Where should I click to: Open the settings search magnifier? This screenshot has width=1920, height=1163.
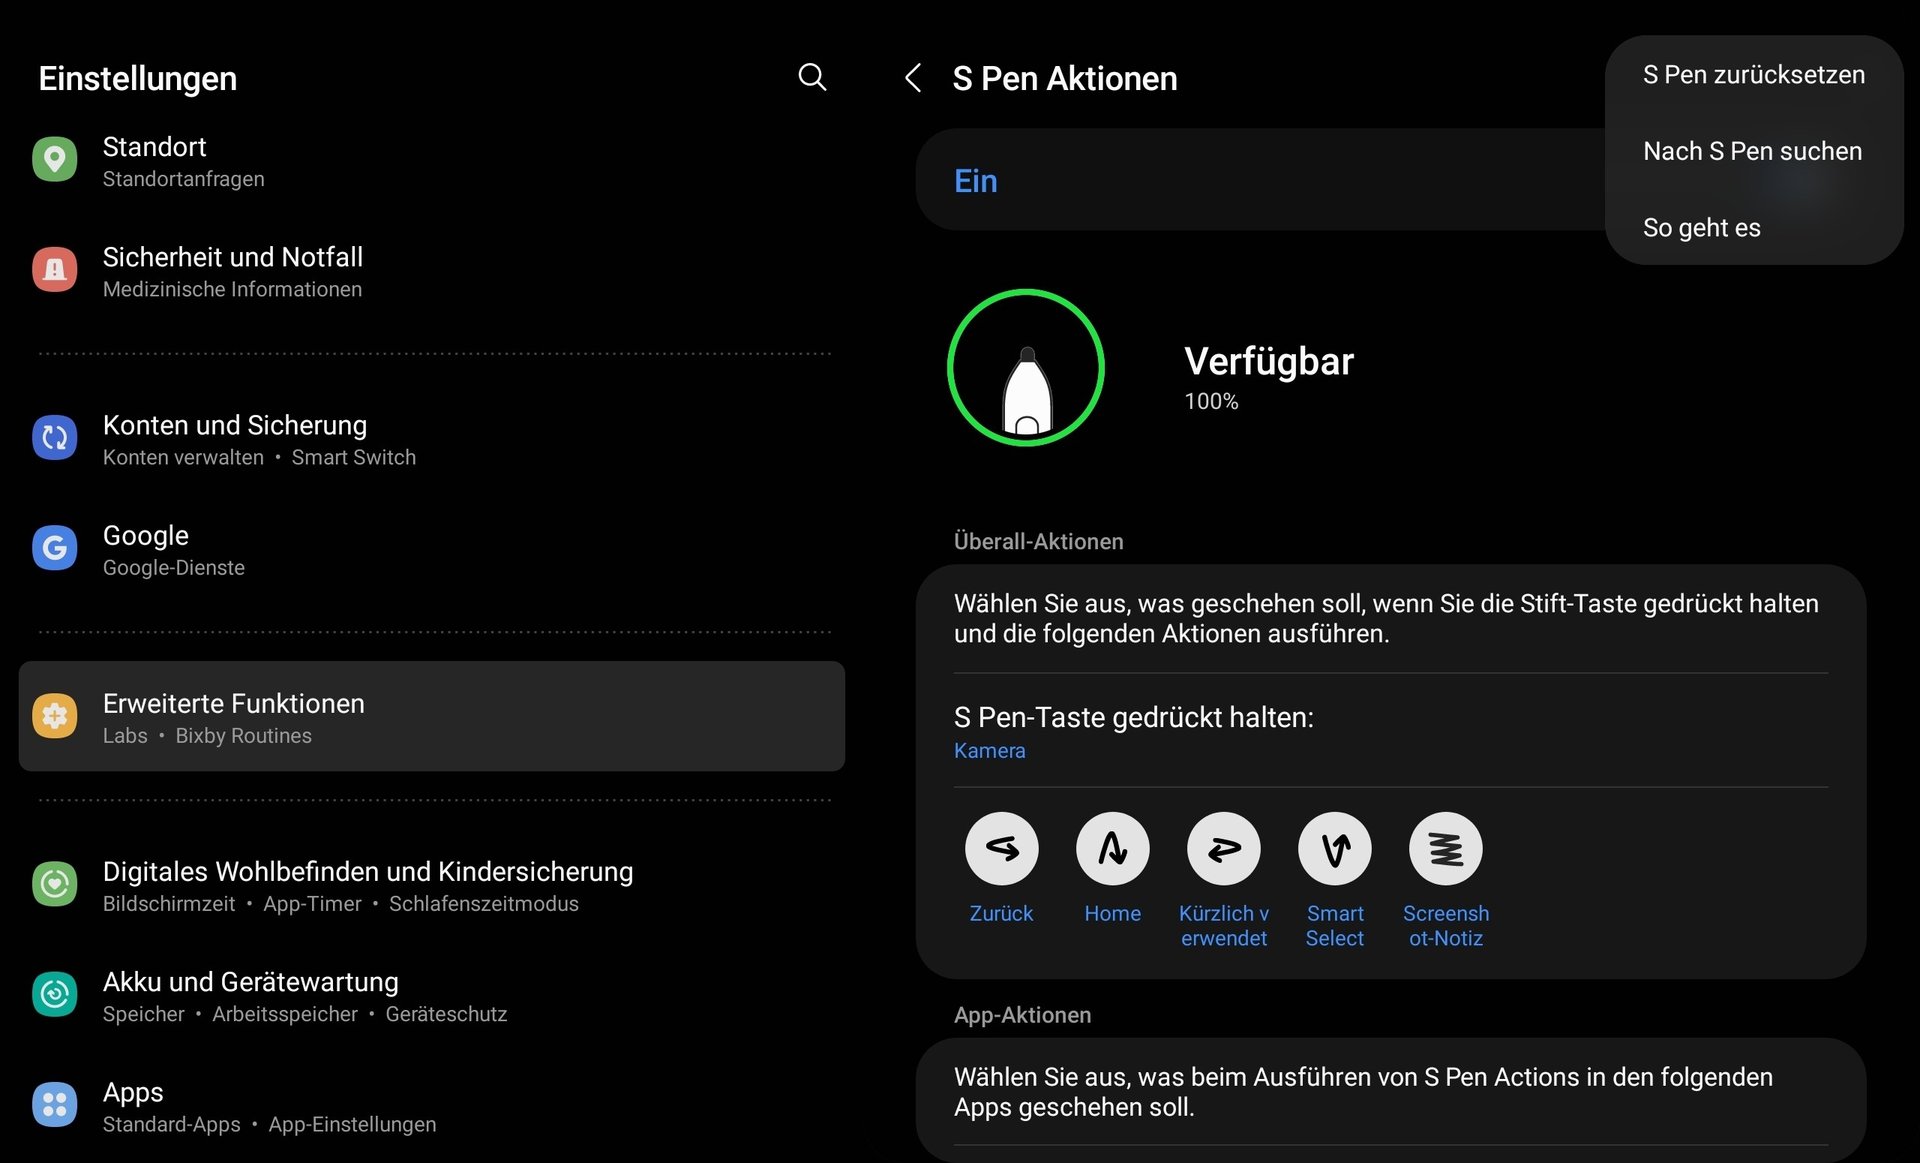[812, 77]
